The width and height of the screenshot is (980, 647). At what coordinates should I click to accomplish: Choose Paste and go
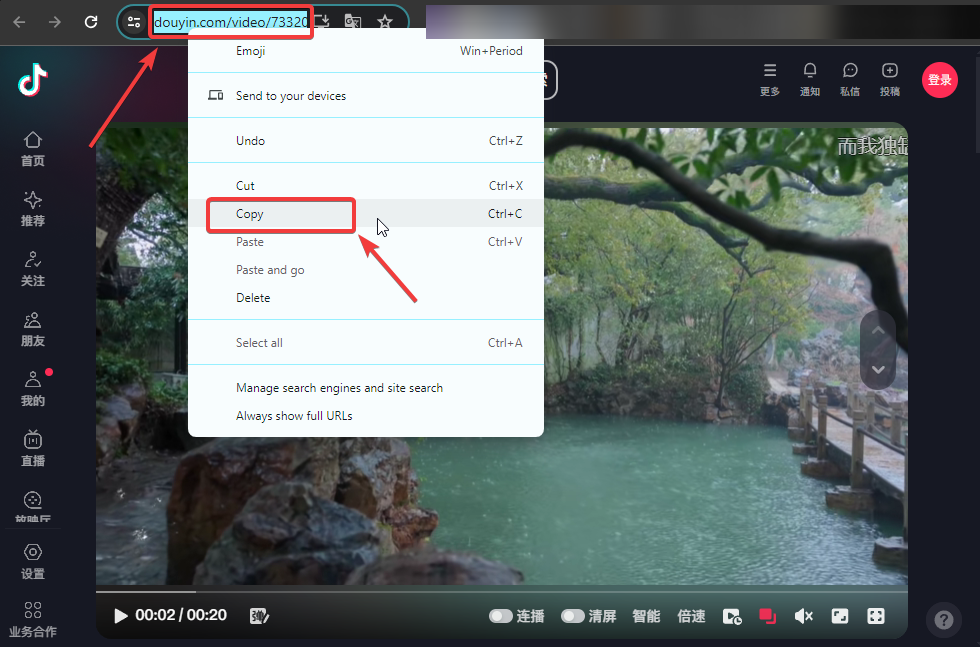tap(366, 270)
